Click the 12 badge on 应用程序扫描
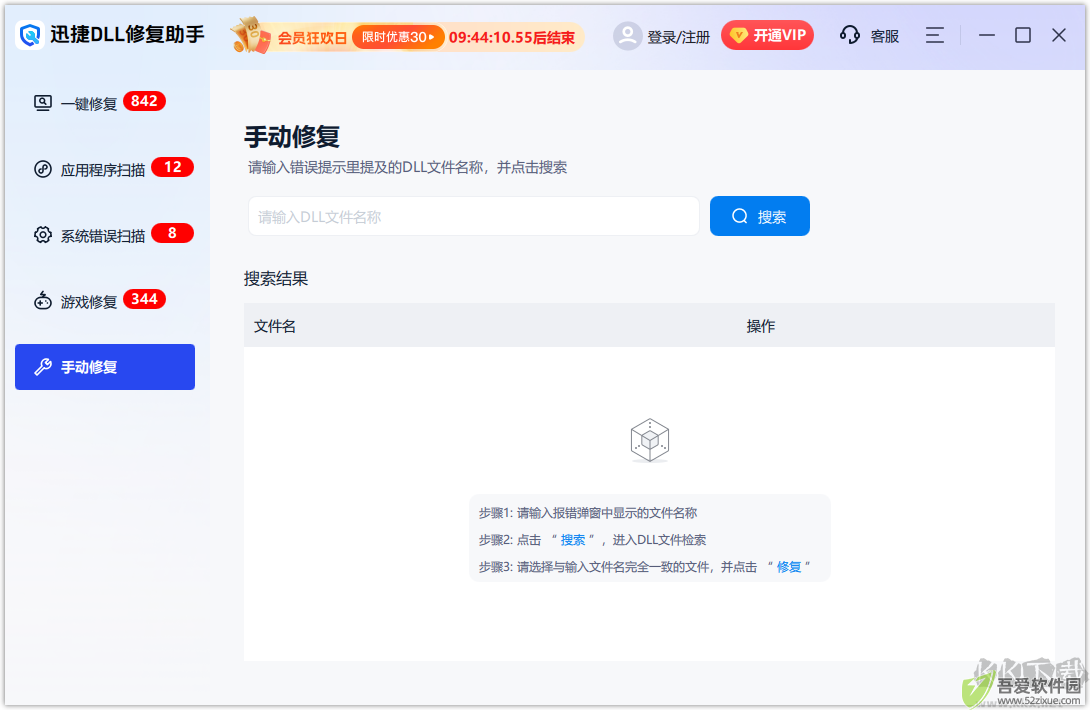 tap(172, 167)
